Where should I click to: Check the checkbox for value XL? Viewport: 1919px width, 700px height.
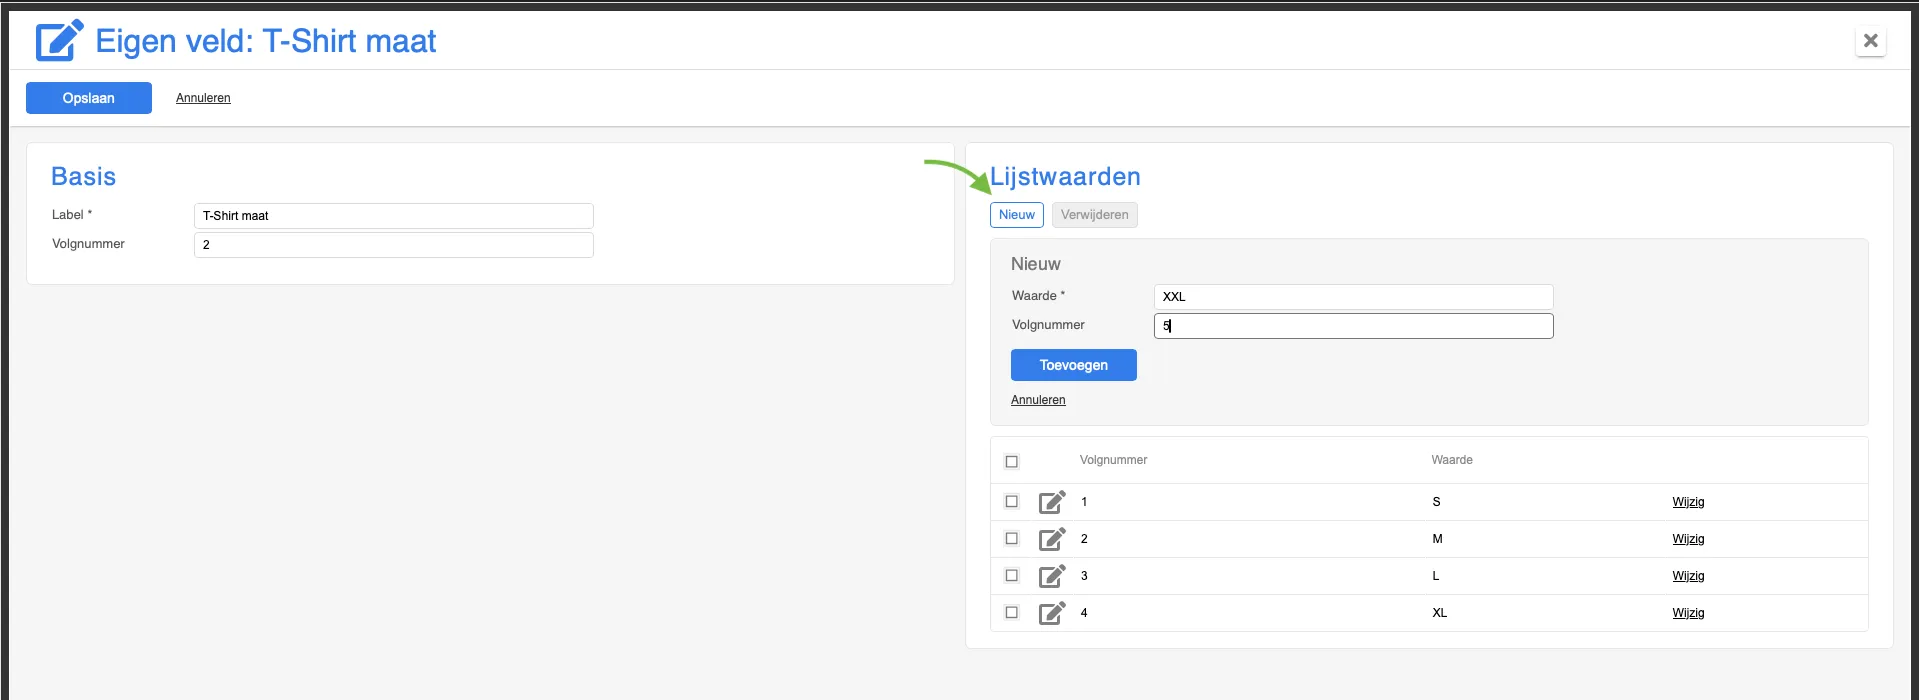point(1011,612)
